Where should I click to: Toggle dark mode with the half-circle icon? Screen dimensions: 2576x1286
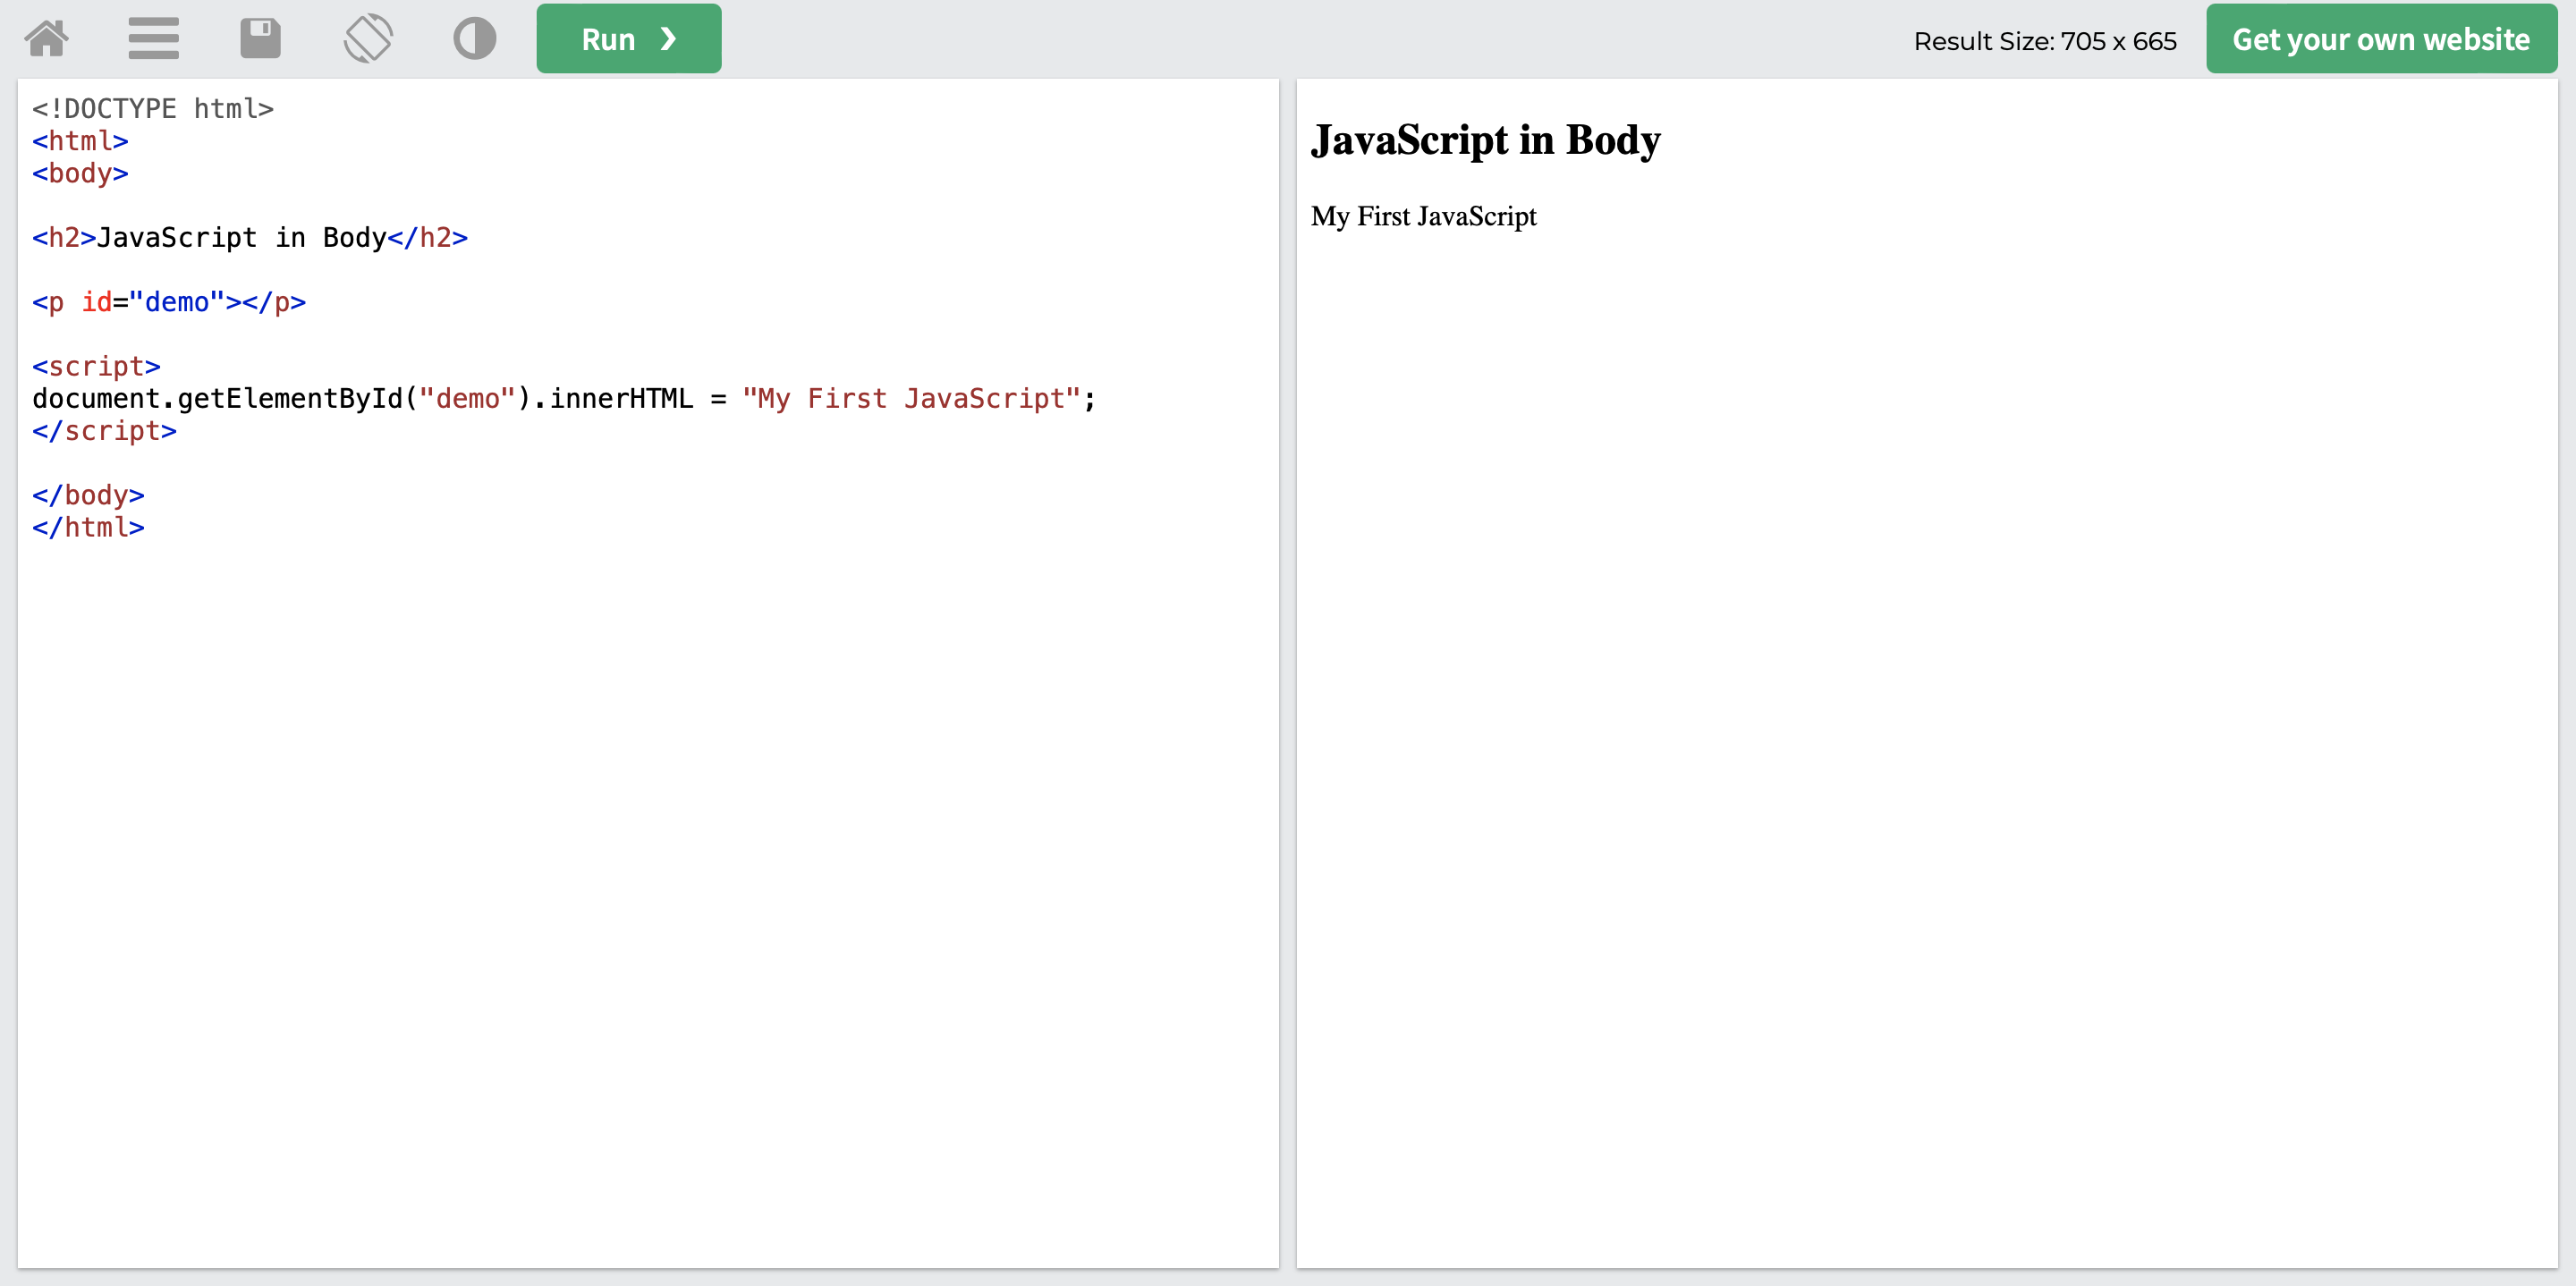pos(474,39)
